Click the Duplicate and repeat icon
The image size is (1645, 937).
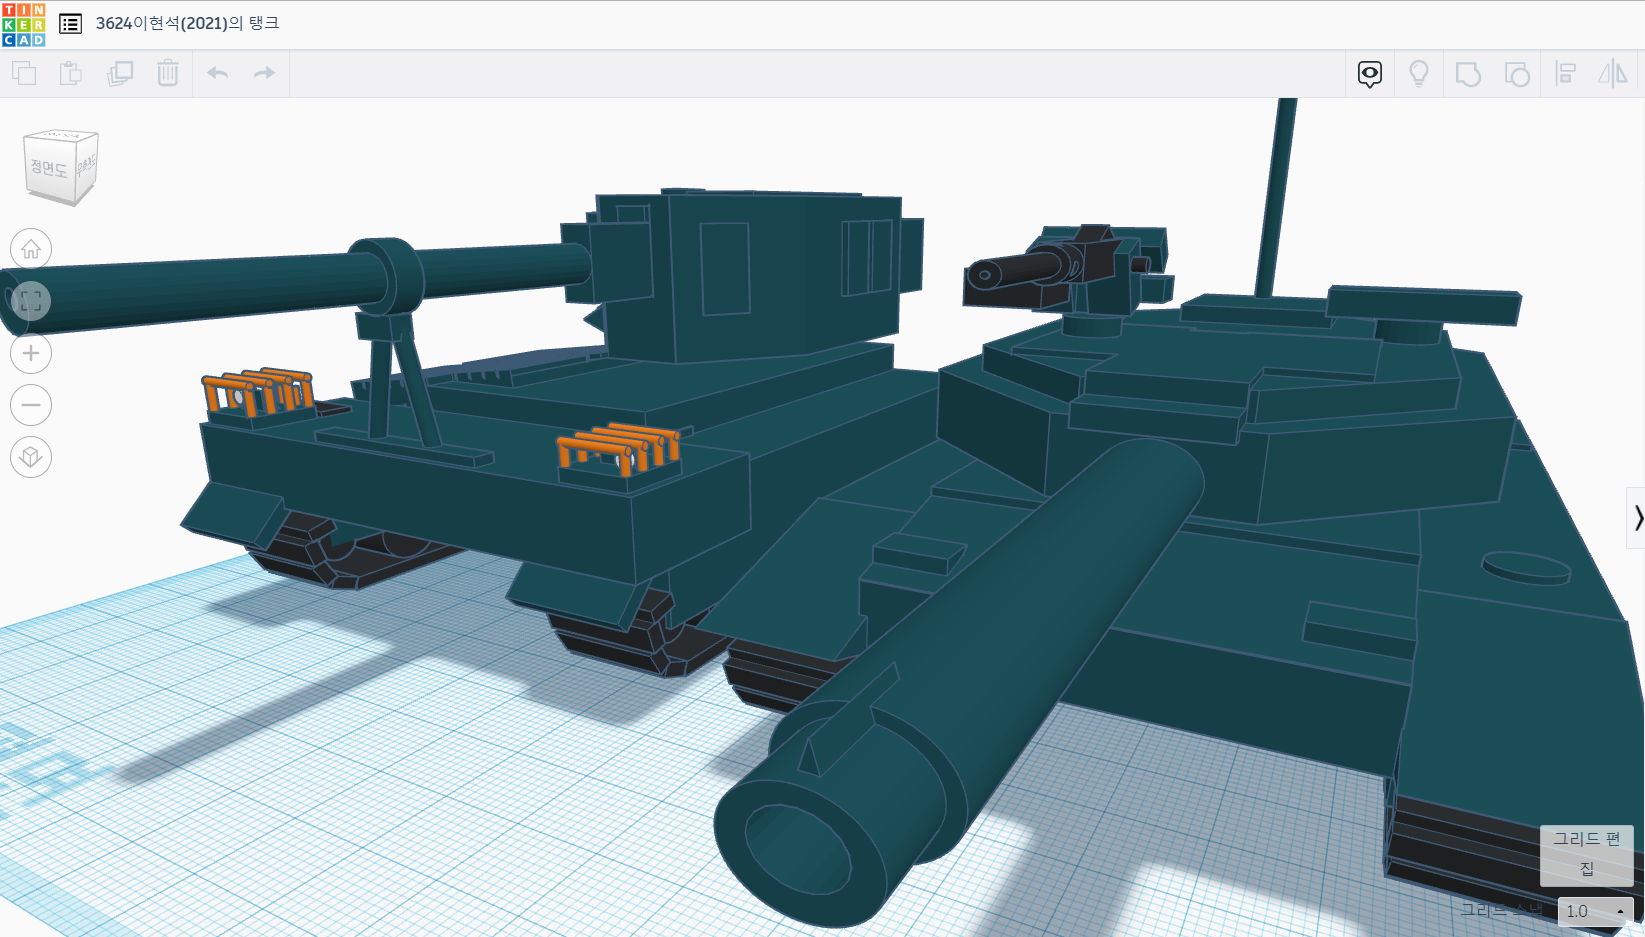coord(120,73)
